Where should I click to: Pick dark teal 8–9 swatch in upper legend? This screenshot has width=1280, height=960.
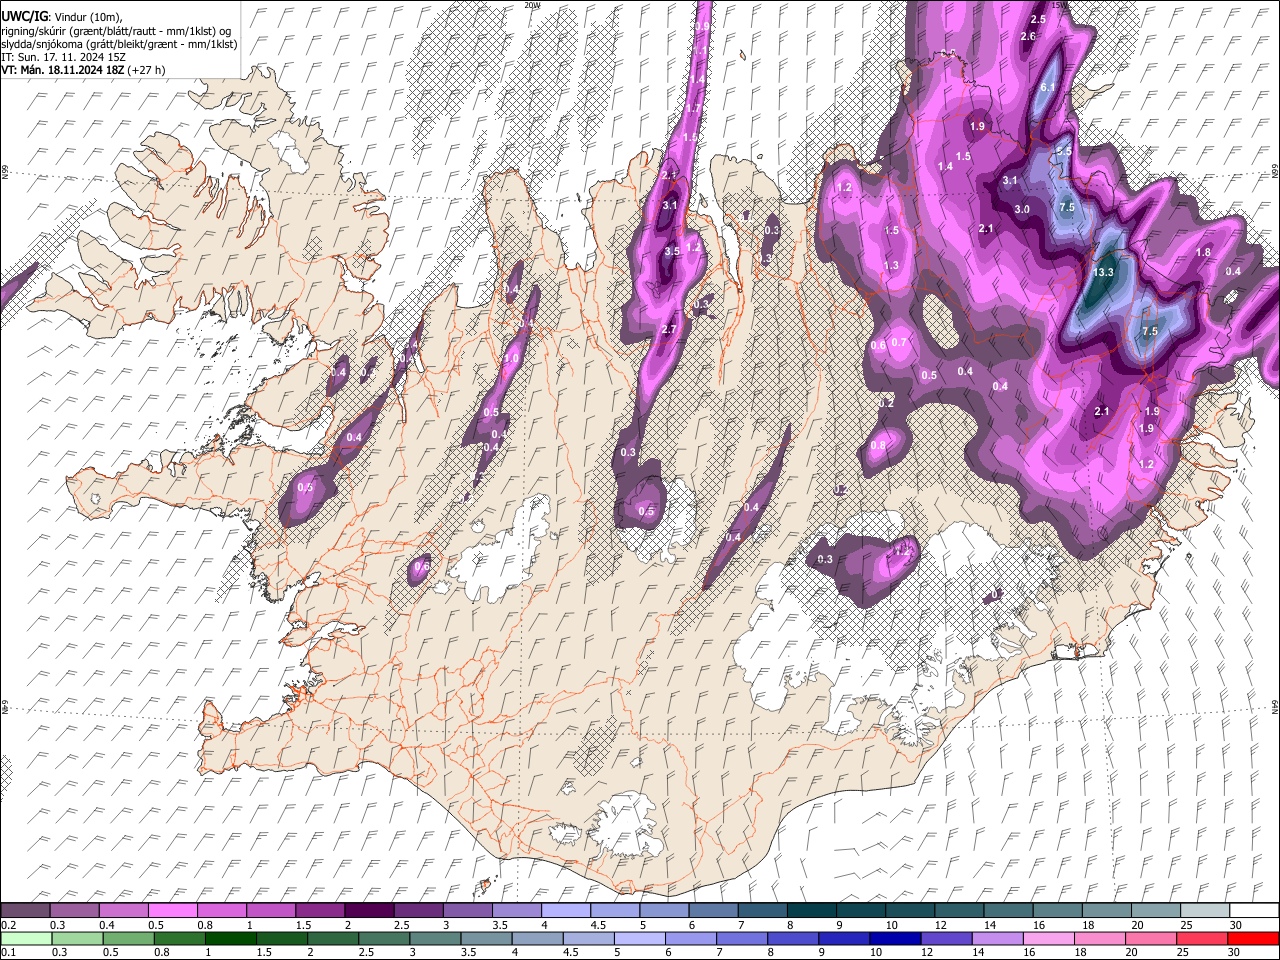tap(811, 911)
